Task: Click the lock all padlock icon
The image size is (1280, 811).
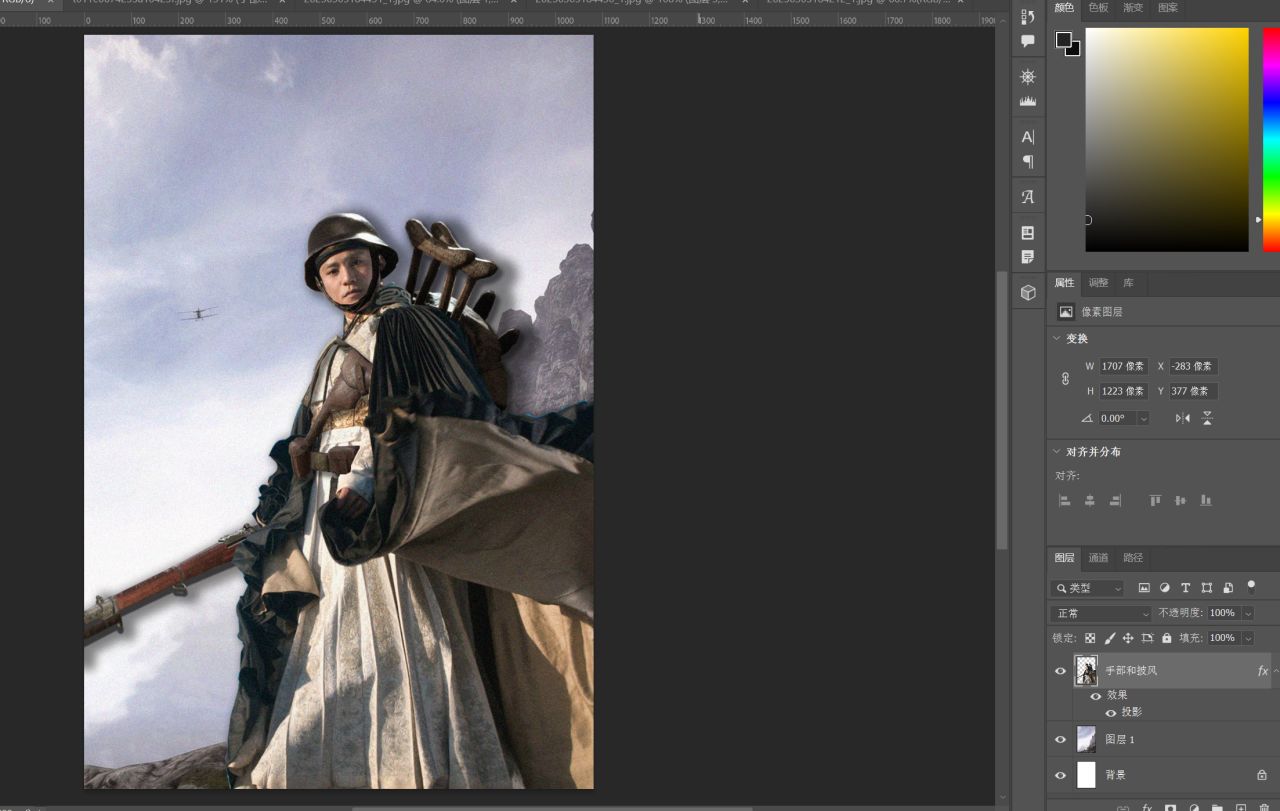Action: pyautogui.click(x=1166, y=638)
